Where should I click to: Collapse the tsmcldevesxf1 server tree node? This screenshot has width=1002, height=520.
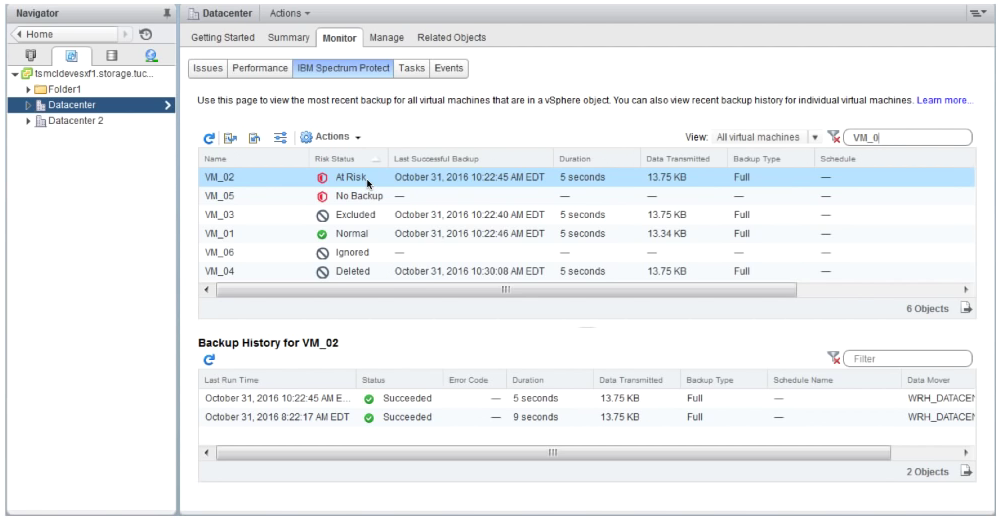[15, 74]
